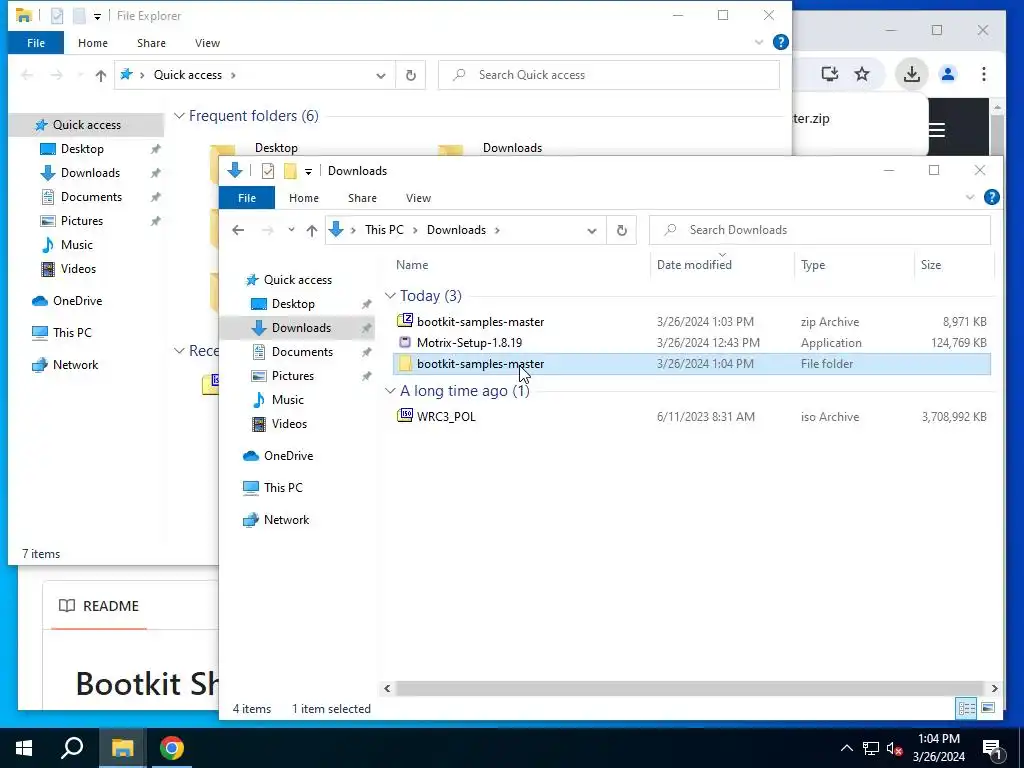
Task: Open address dropdown in File Explorer window
Action: click(381, 75)
